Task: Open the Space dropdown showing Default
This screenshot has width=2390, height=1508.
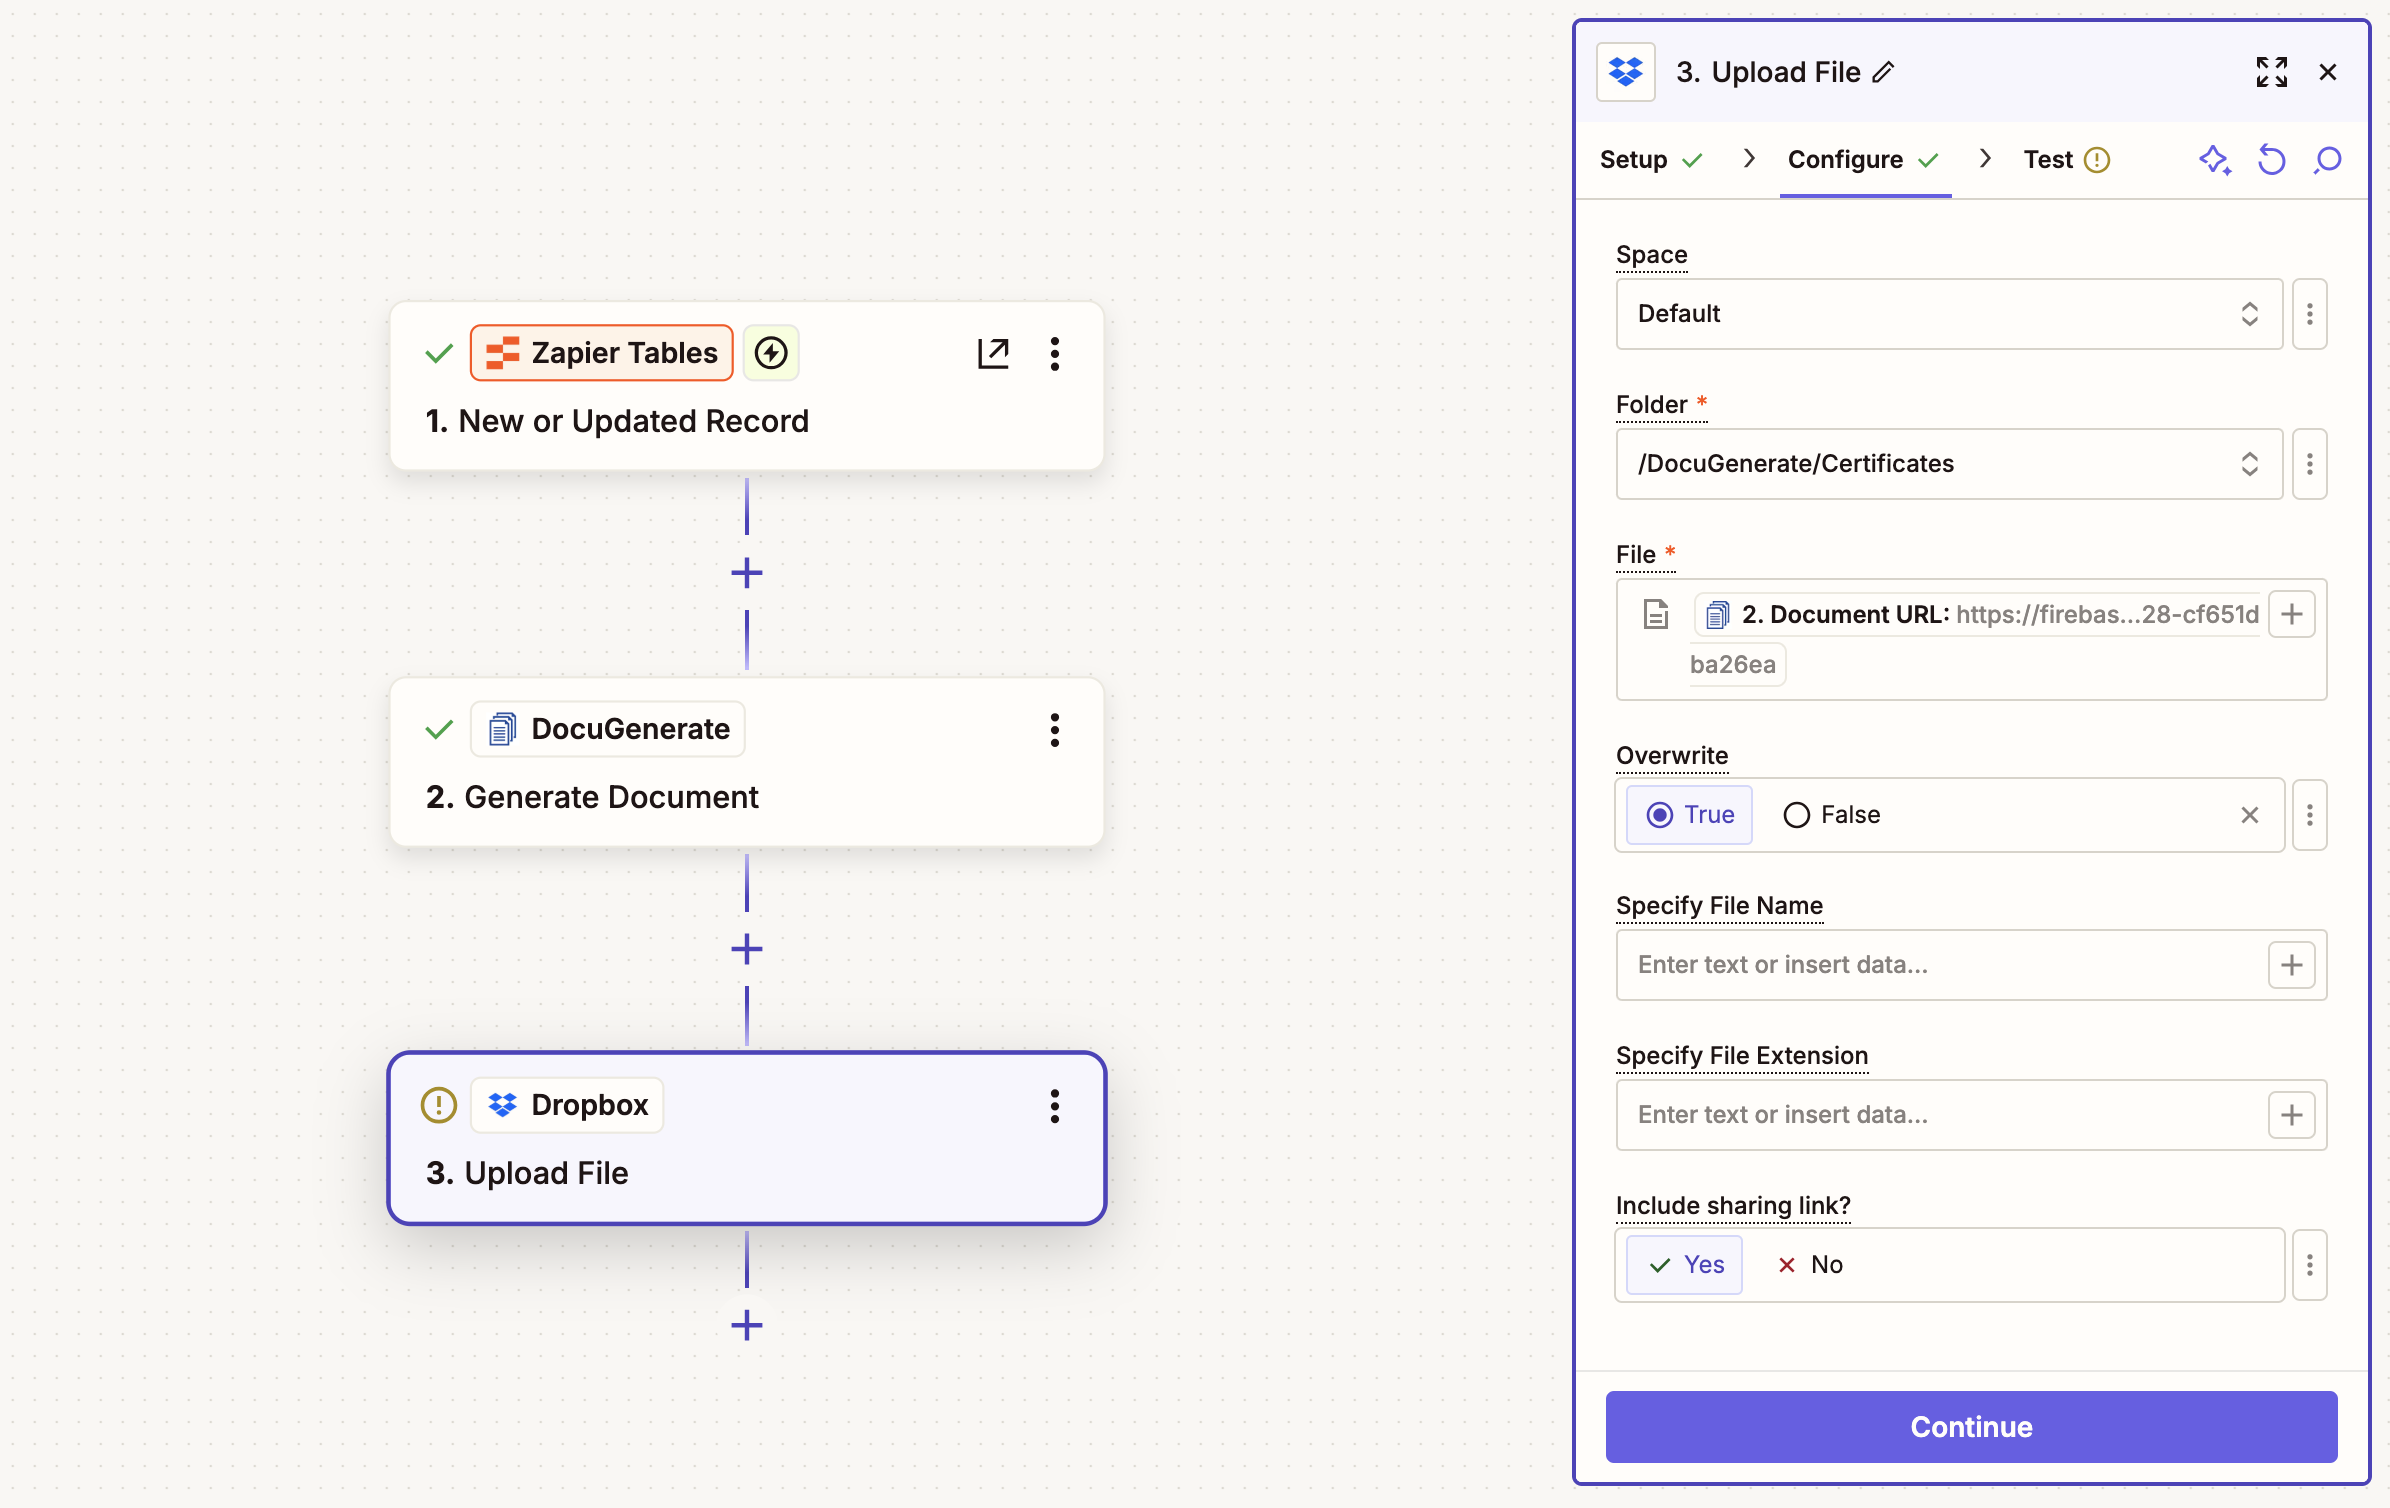Action: (1949, 314)
